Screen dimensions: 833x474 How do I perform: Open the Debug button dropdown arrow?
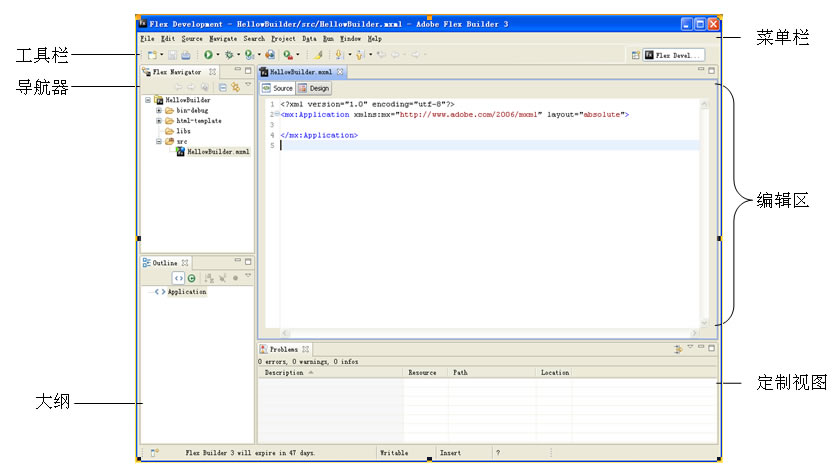pyautogui.click(x=239, y=55)
